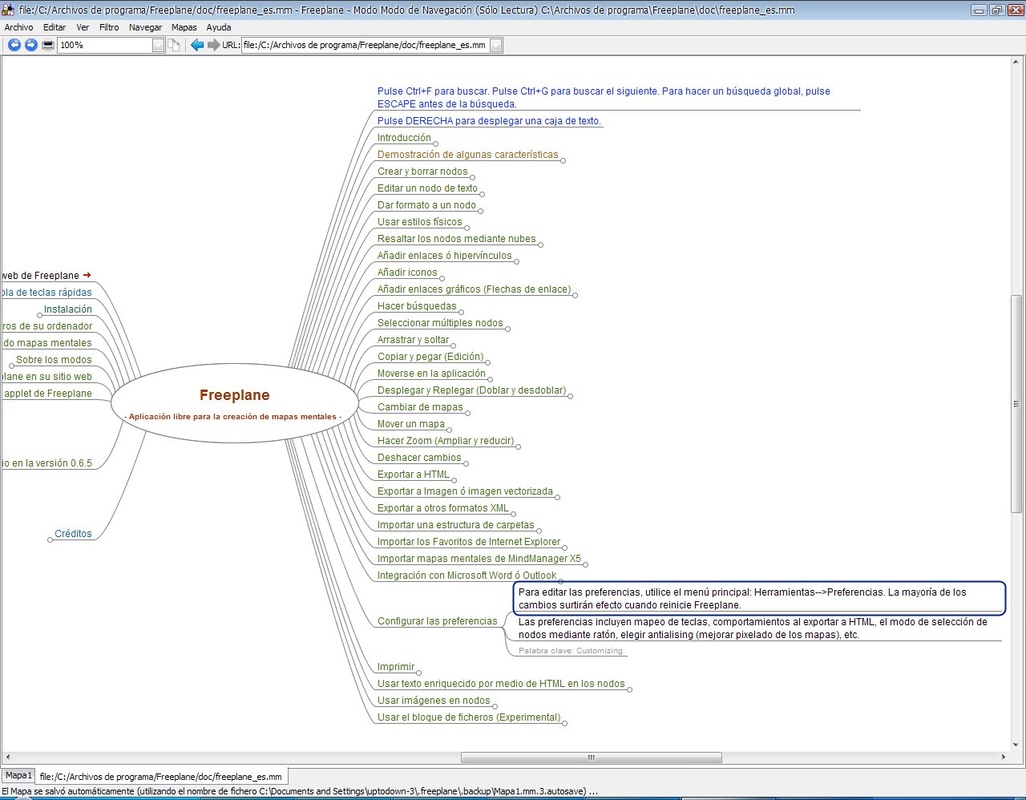Click the gray forward arrow before URL
The width and height of the screenshot is (1026, 800).
click(x=213, y=45)
